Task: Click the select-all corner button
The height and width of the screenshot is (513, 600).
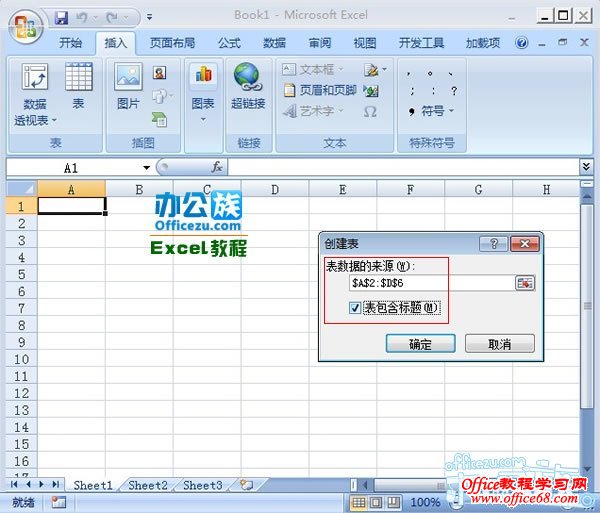Action: pyautogui.click(x=22, y=189)
